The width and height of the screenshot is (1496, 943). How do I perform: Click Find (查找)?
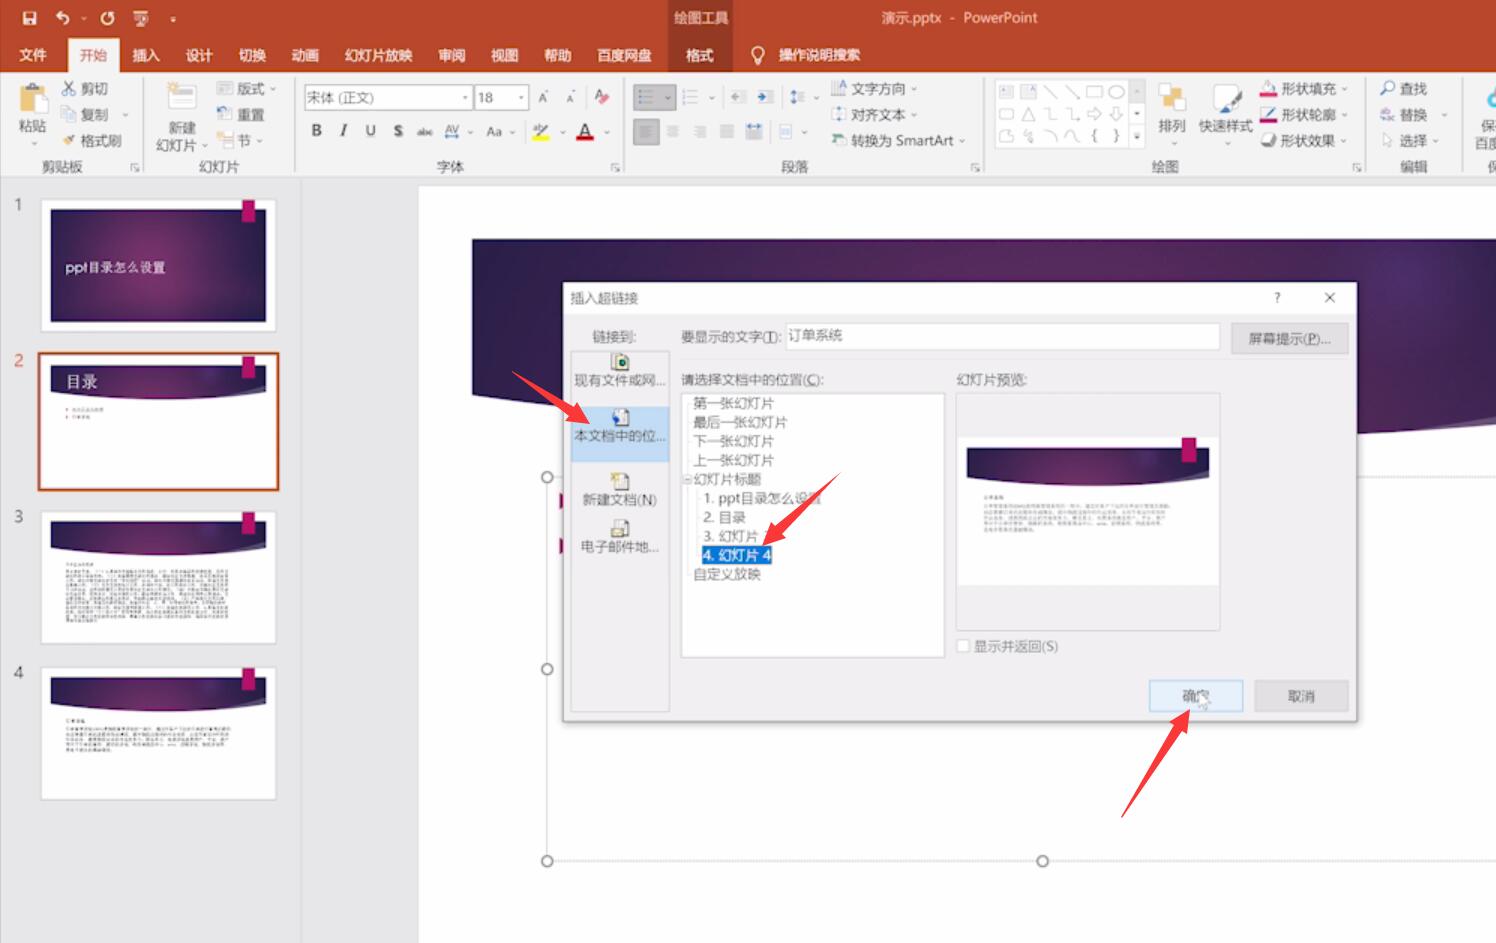click(x=1403, y=89)
